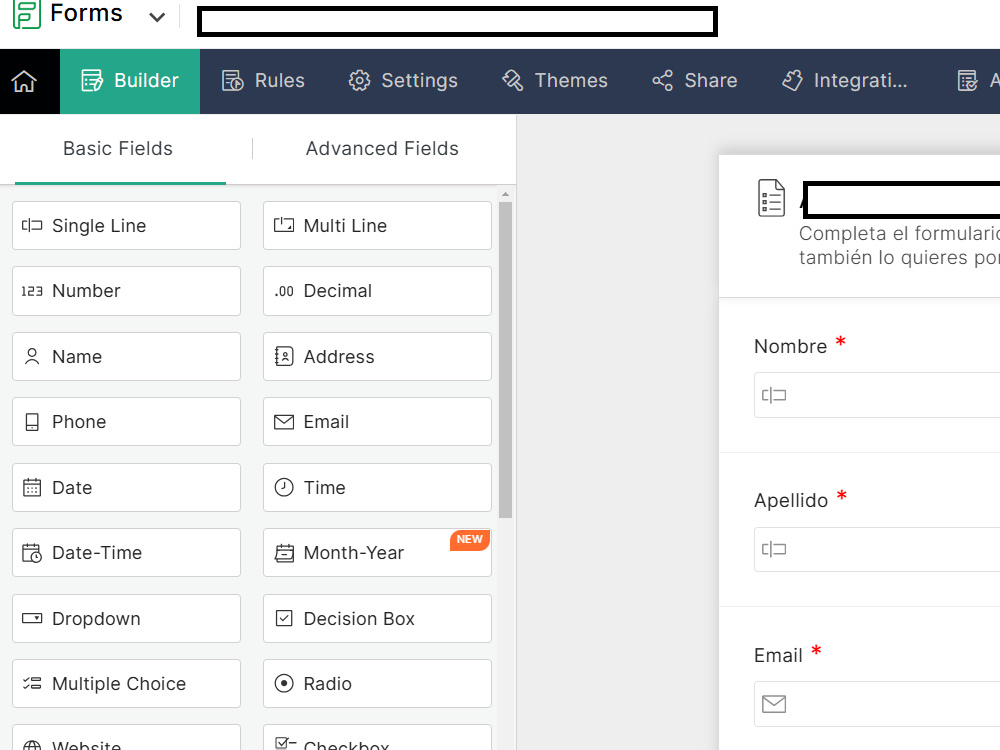
Task: Add a Website field
Action: [126, 743]
